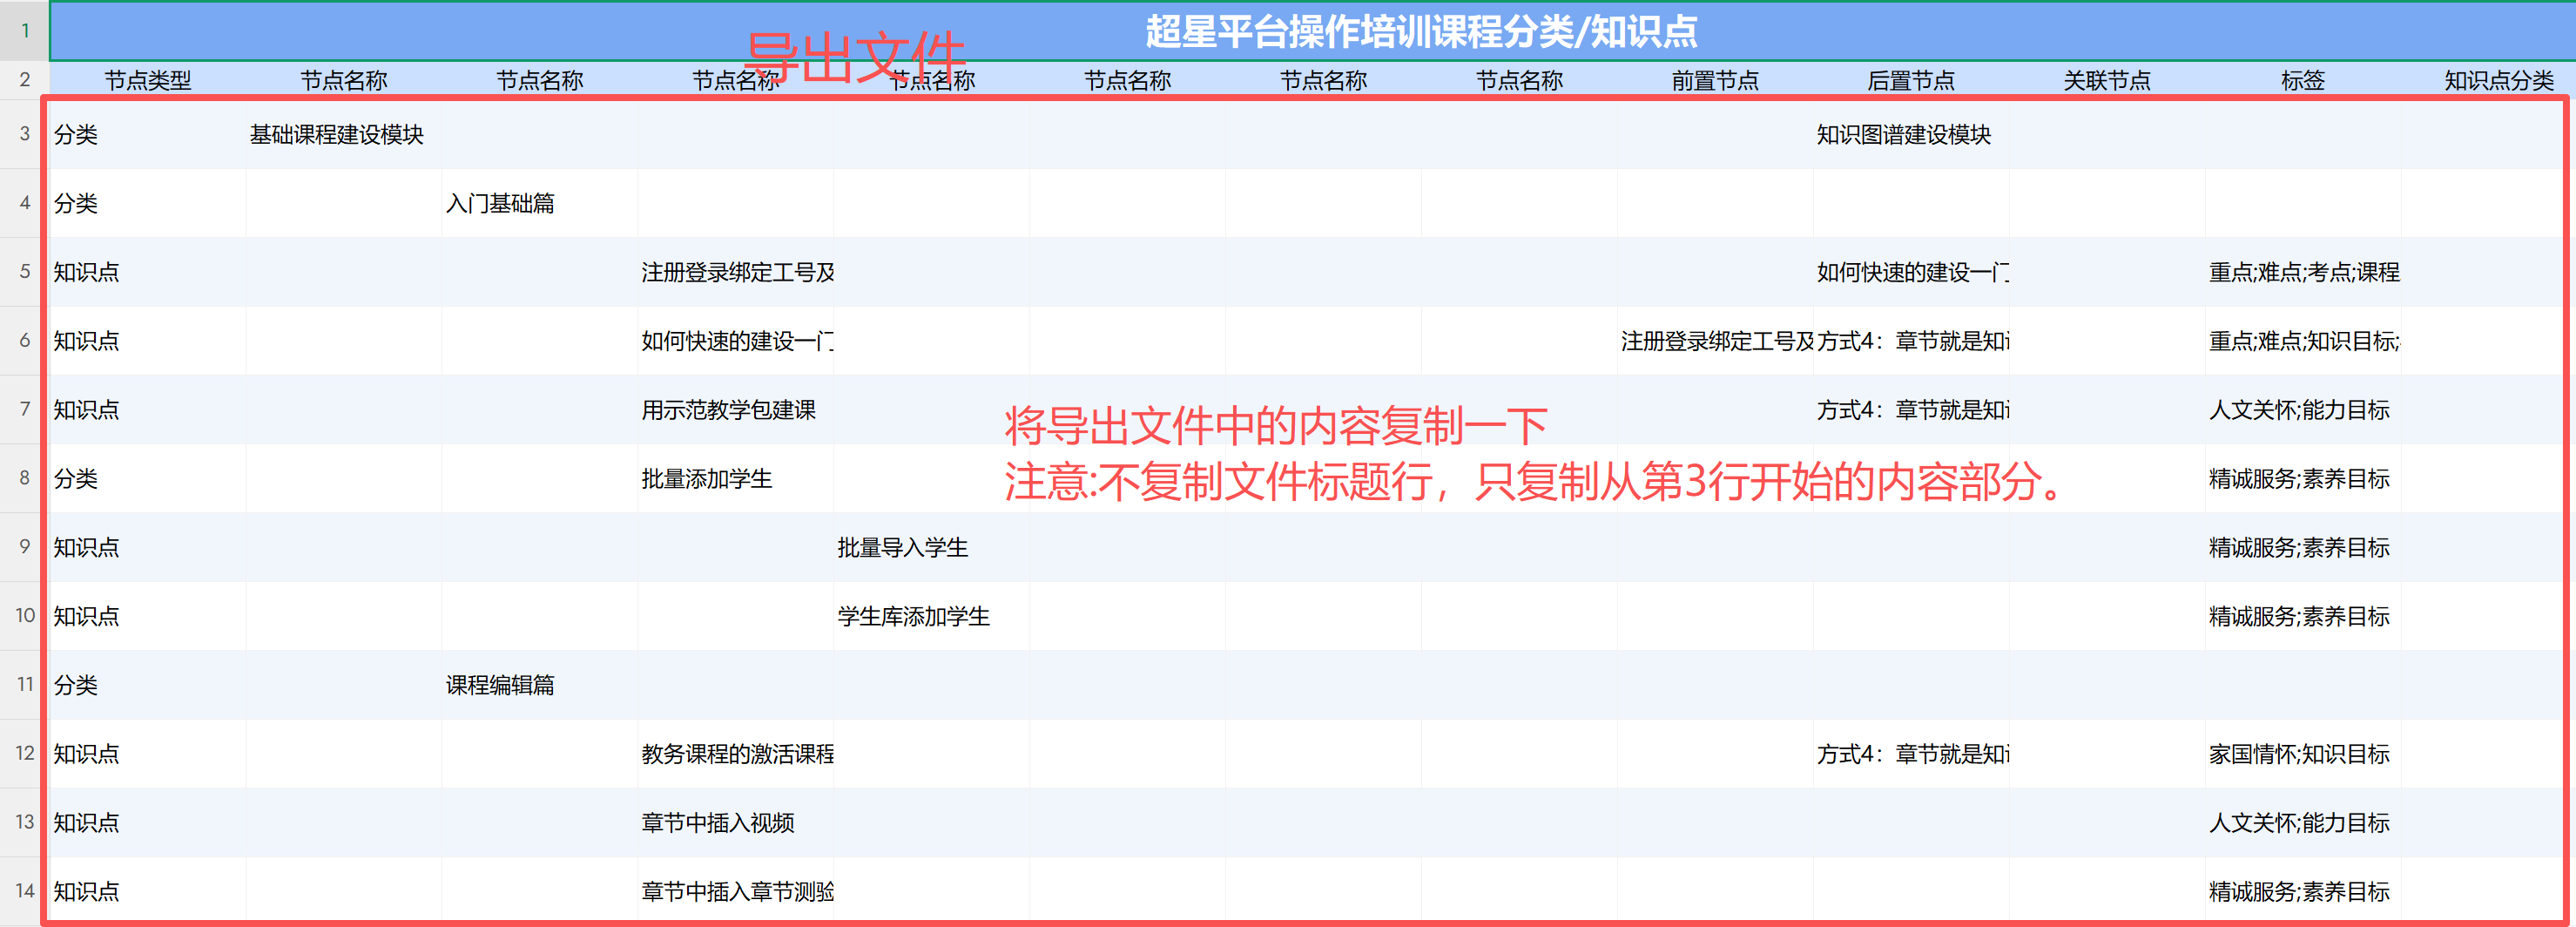2576x927 pixels.
Task: Select row header number 7
Action: pyautogui.click(x=25, y=409)
